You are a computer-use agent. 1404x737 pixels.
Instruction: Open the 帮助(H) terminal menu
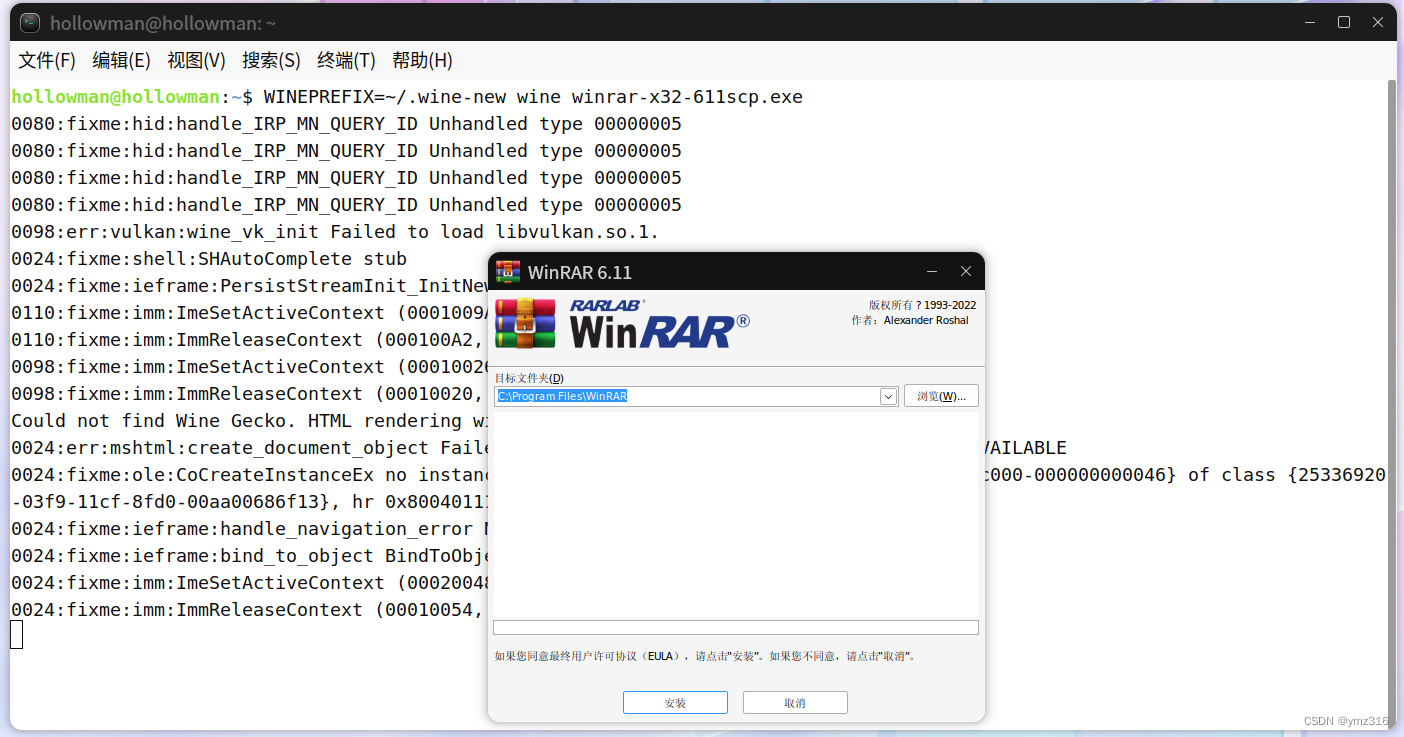coord(422,60)
